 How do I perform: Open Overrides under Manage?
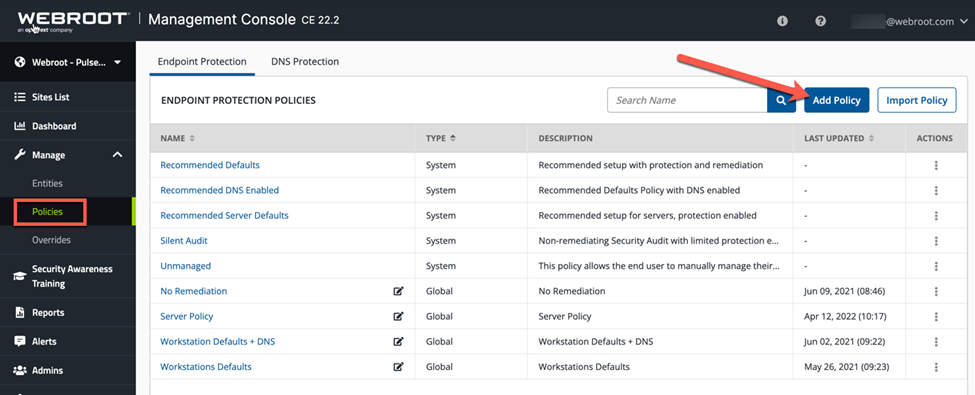point(51,240)
